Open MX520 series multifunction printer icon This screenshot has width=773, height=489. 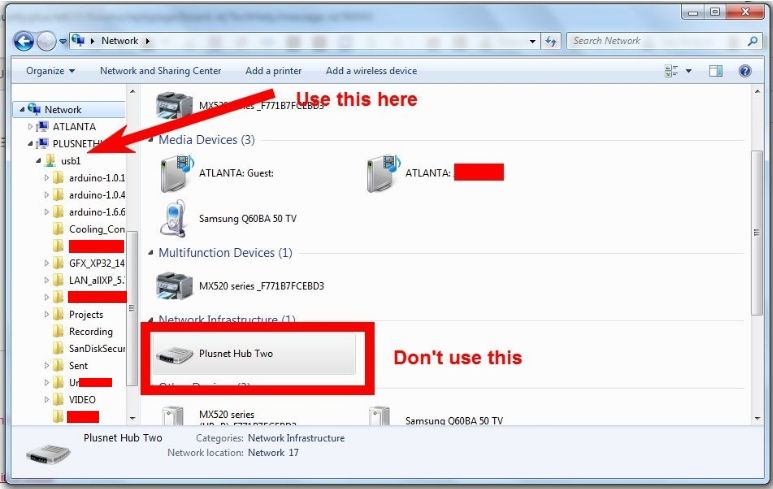coord(174,286)
